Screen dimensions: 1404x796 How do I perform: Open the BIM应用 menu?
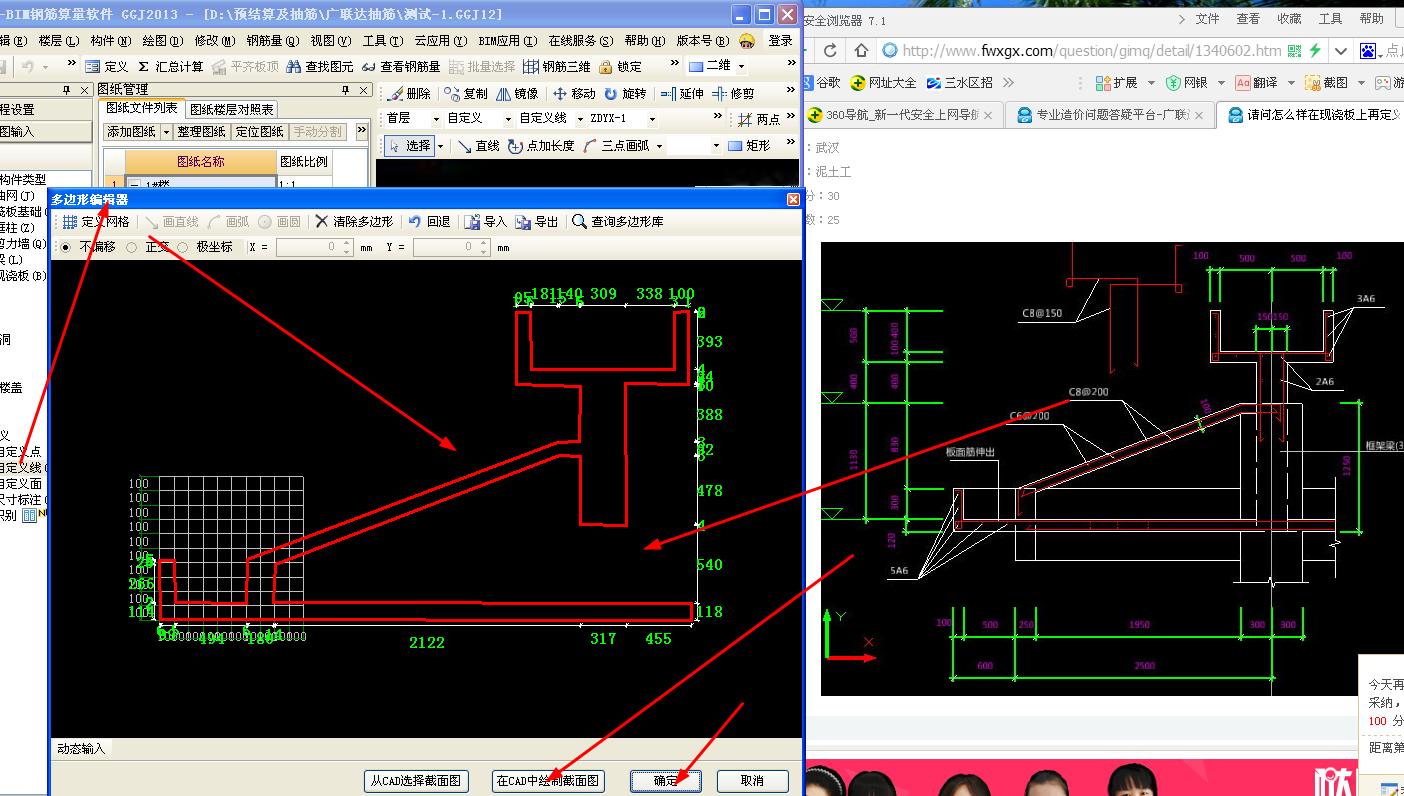click(508, 41)
